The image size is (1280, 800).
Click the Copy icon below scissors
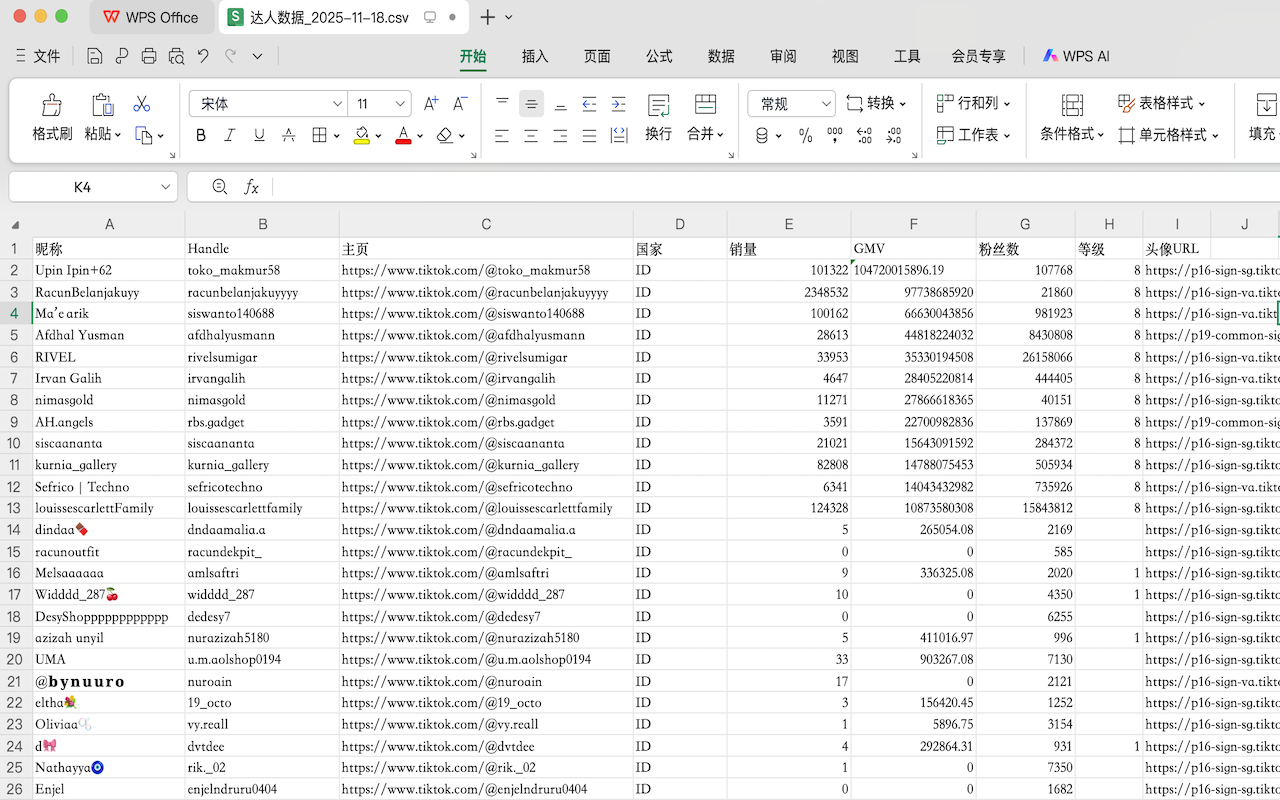(x=144, y=135)
